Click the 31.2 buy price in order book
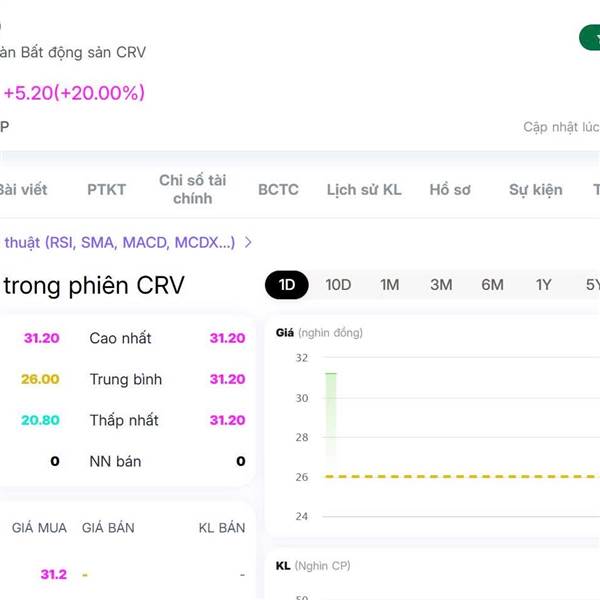 pyautogui.click(x=54, y=574)
